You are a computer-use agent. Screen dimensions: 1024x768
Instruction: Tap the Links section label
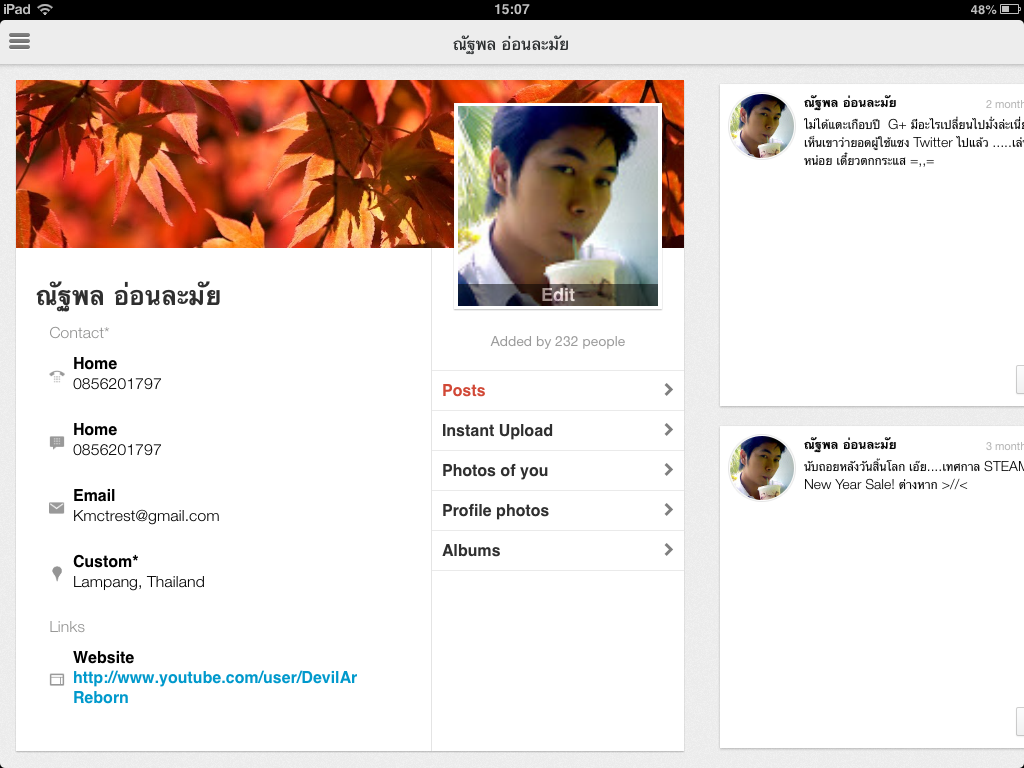point(67,627)
